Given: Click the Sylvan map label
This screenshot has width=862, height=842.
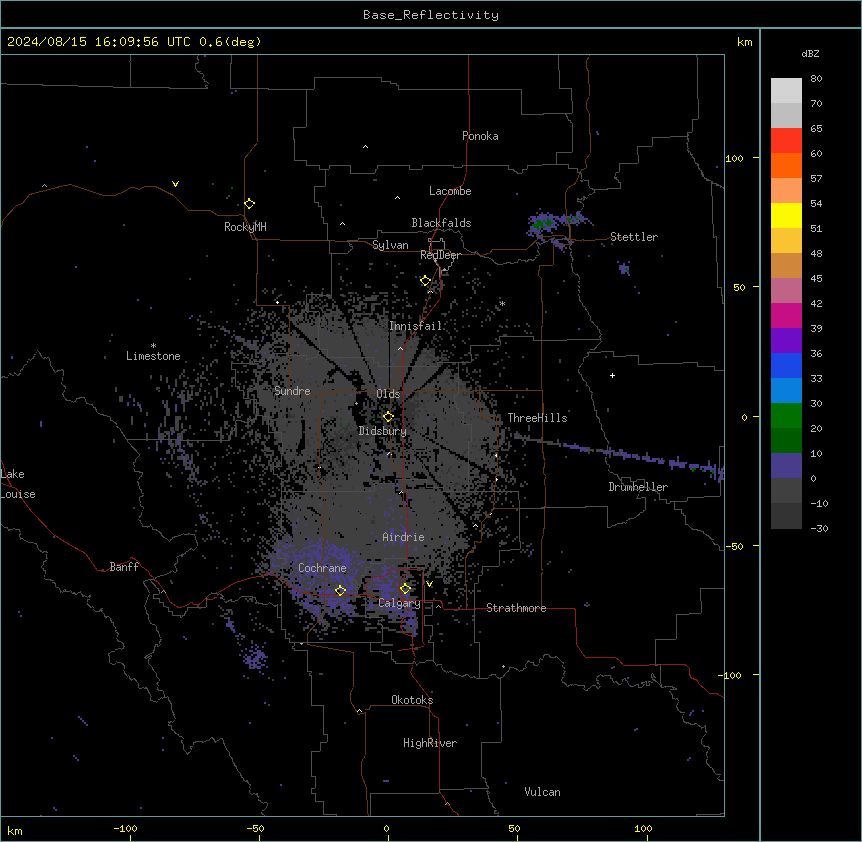Looking at the screenshot, I should (390, 245).
